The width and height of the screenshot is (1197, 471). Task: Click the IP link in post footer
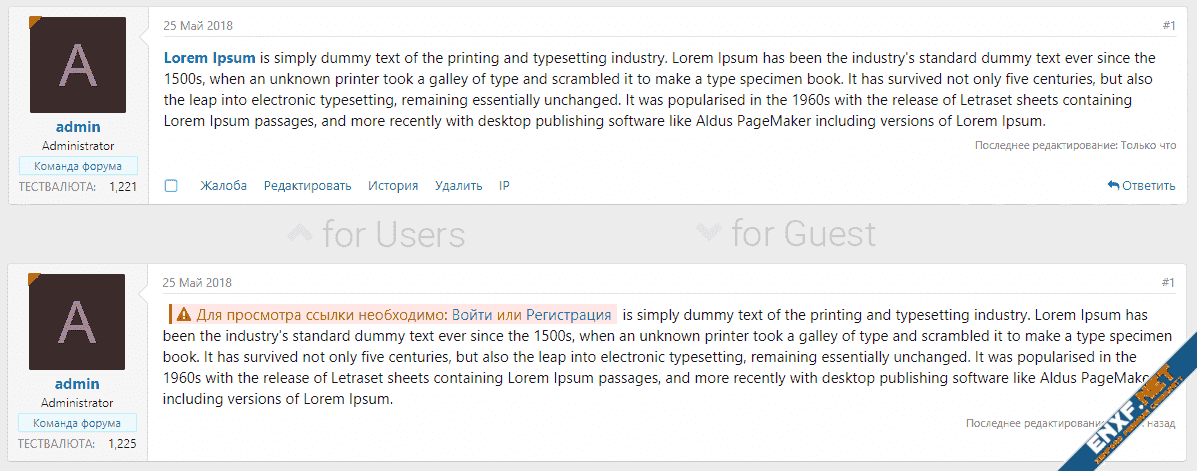pyautogui.click(x=504, y=186)
